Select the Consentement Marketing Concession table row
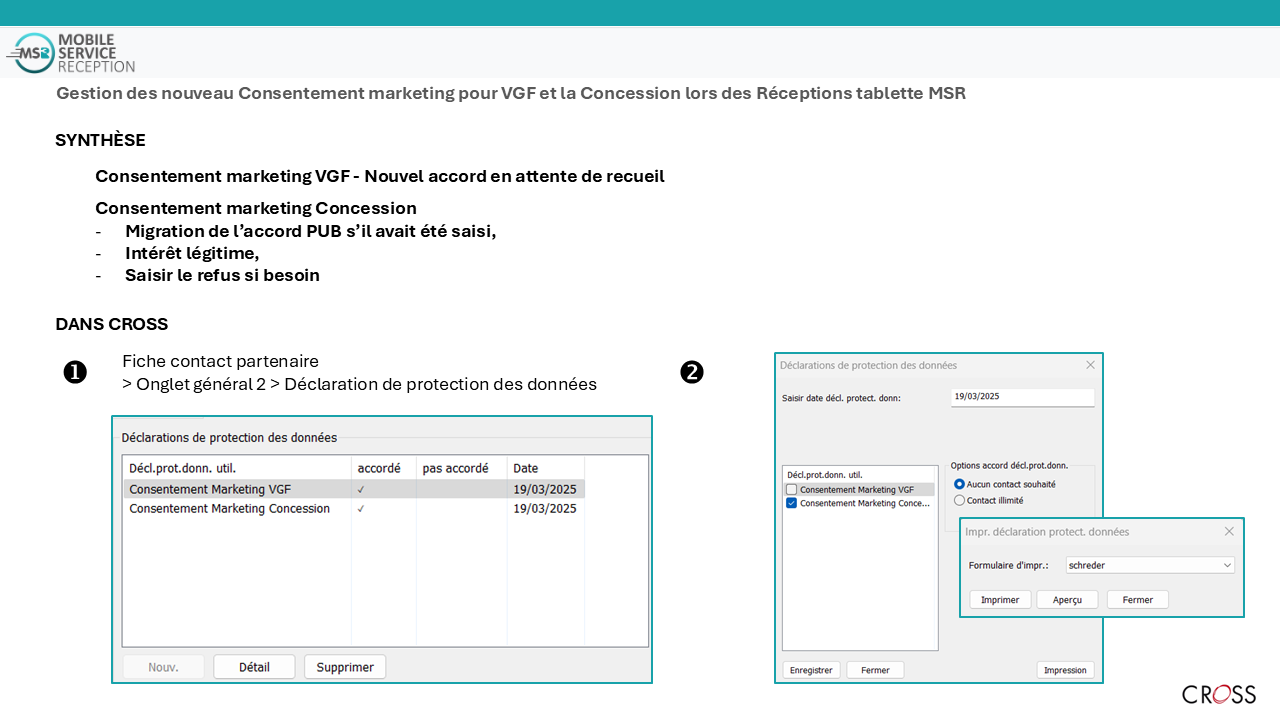Screen dimensions: 1280x720 click(354, 508)
